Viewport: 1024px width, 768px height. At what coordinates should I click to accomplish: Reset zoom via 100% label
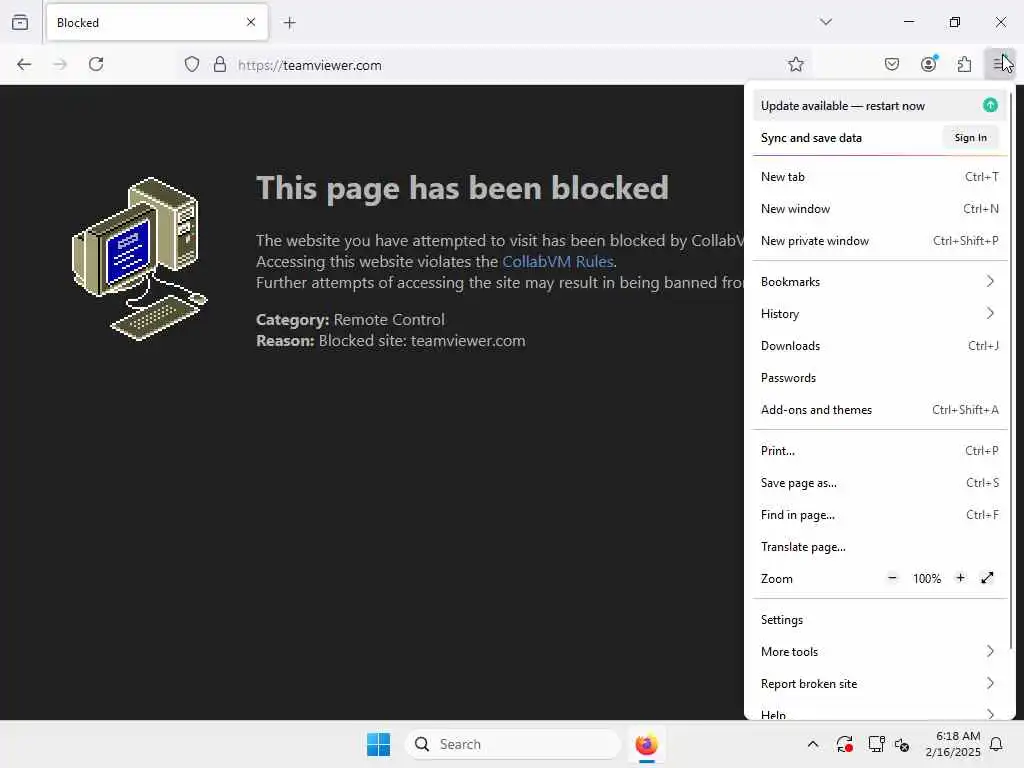(927, 579)
